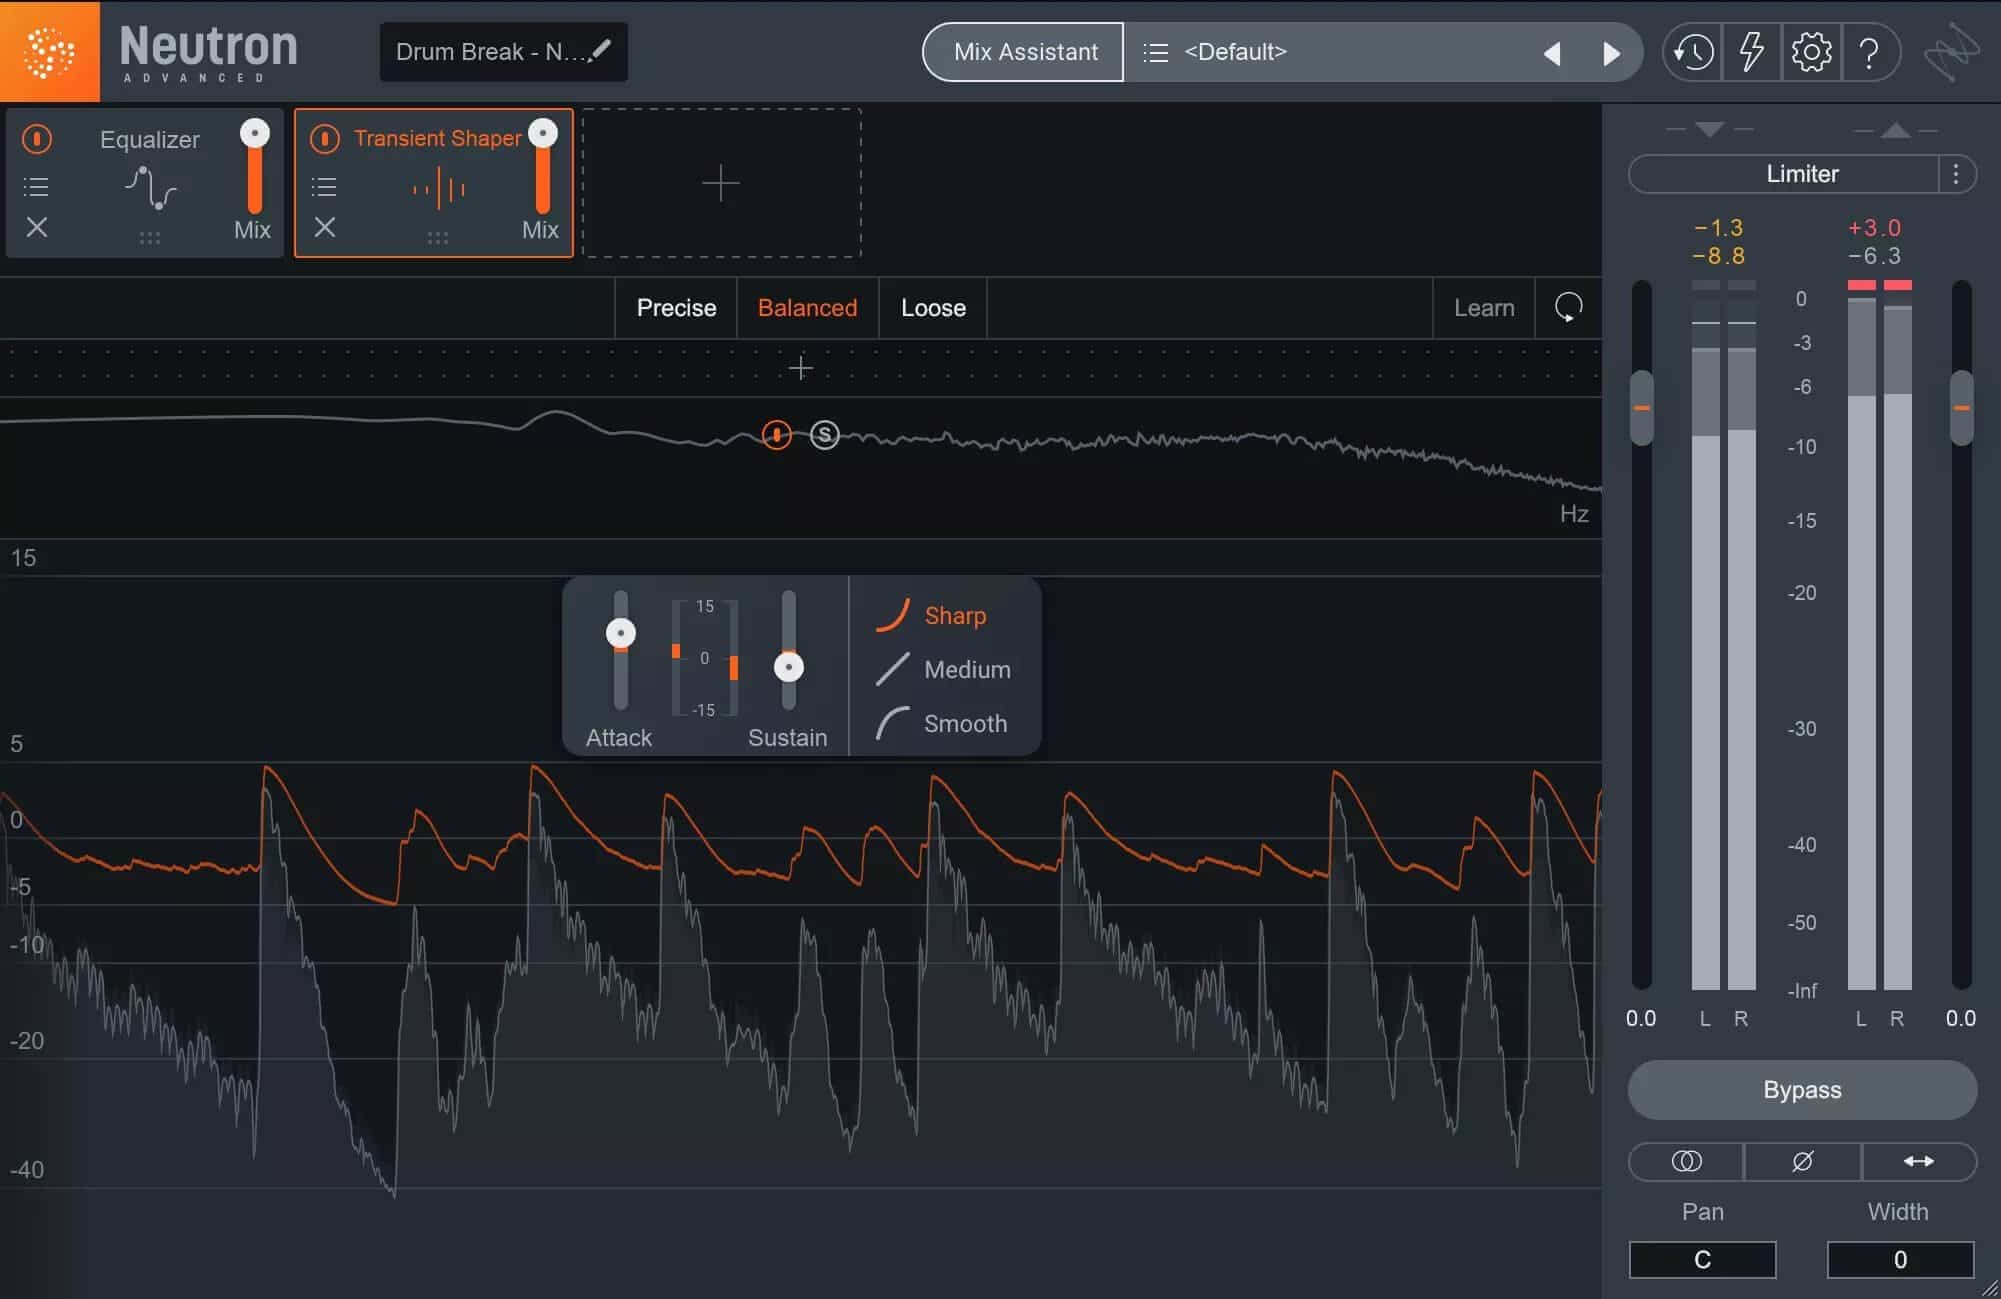Open the Mix Assistant

coord(1024,52)
